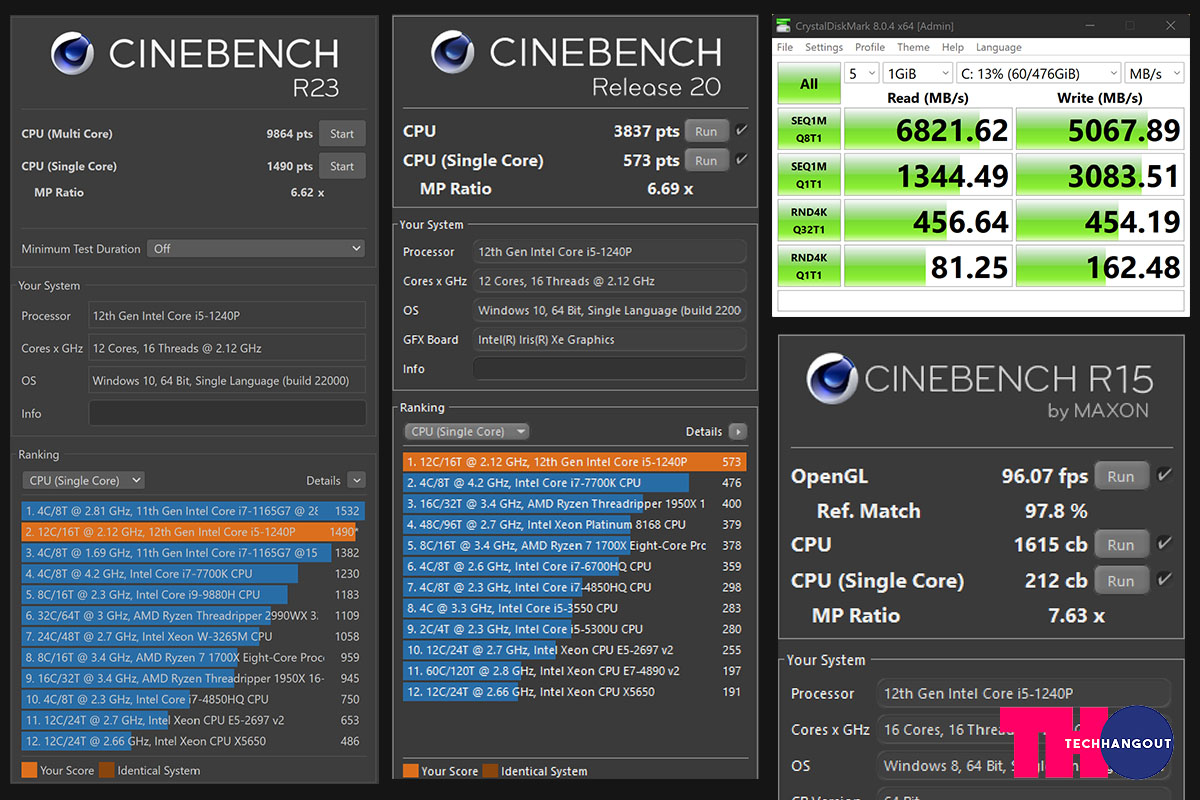Expand the Details dropdown in Cinebench R23 ranking
Image resolution: width=1200 pixels, height=800 pixels.
(x=356, y=481)
